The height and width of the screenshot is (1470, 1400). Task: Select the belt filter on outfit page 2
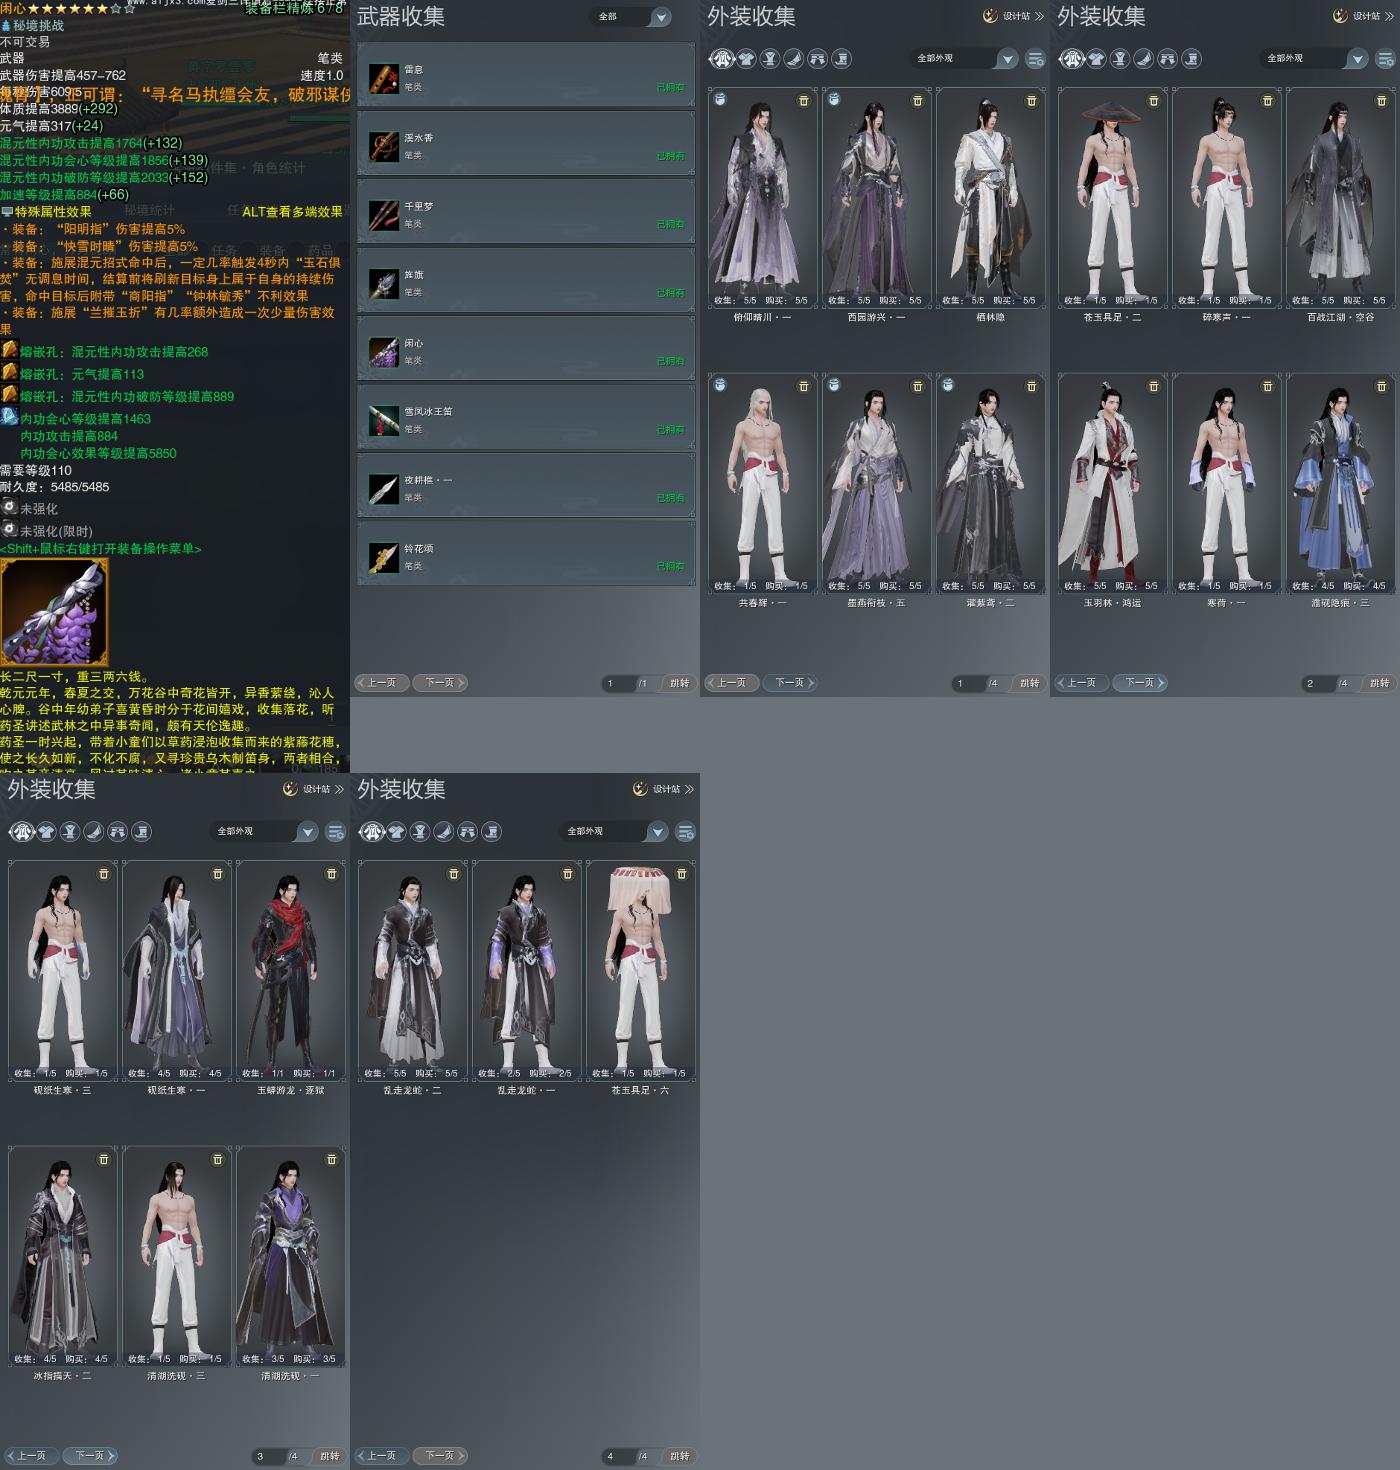point(1120,59)
